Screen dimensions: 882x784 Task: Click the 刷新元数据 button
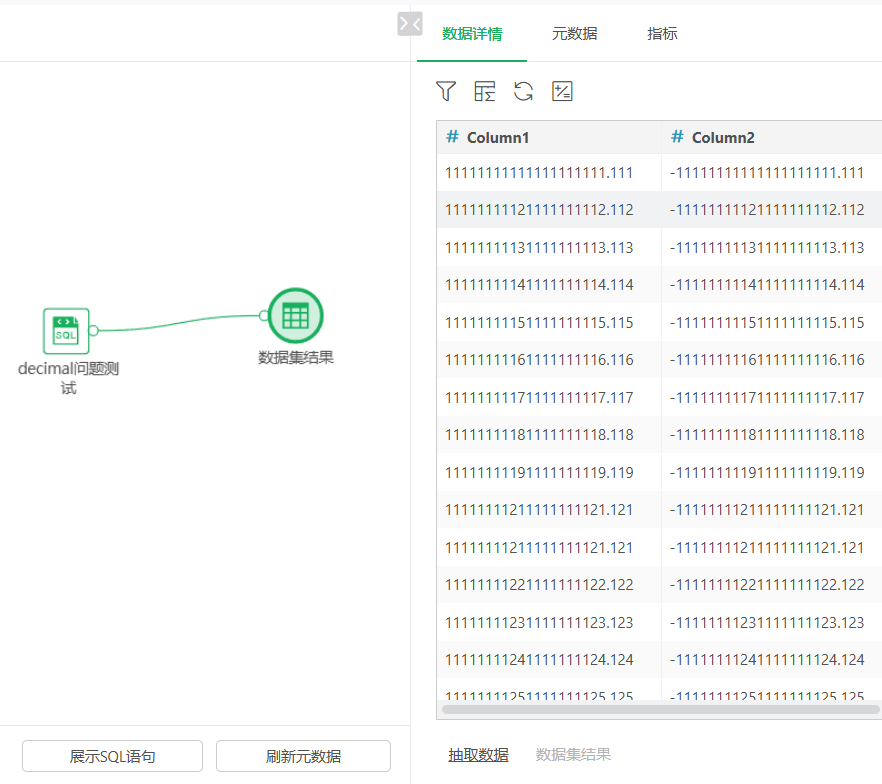click(x=303, y=756)
